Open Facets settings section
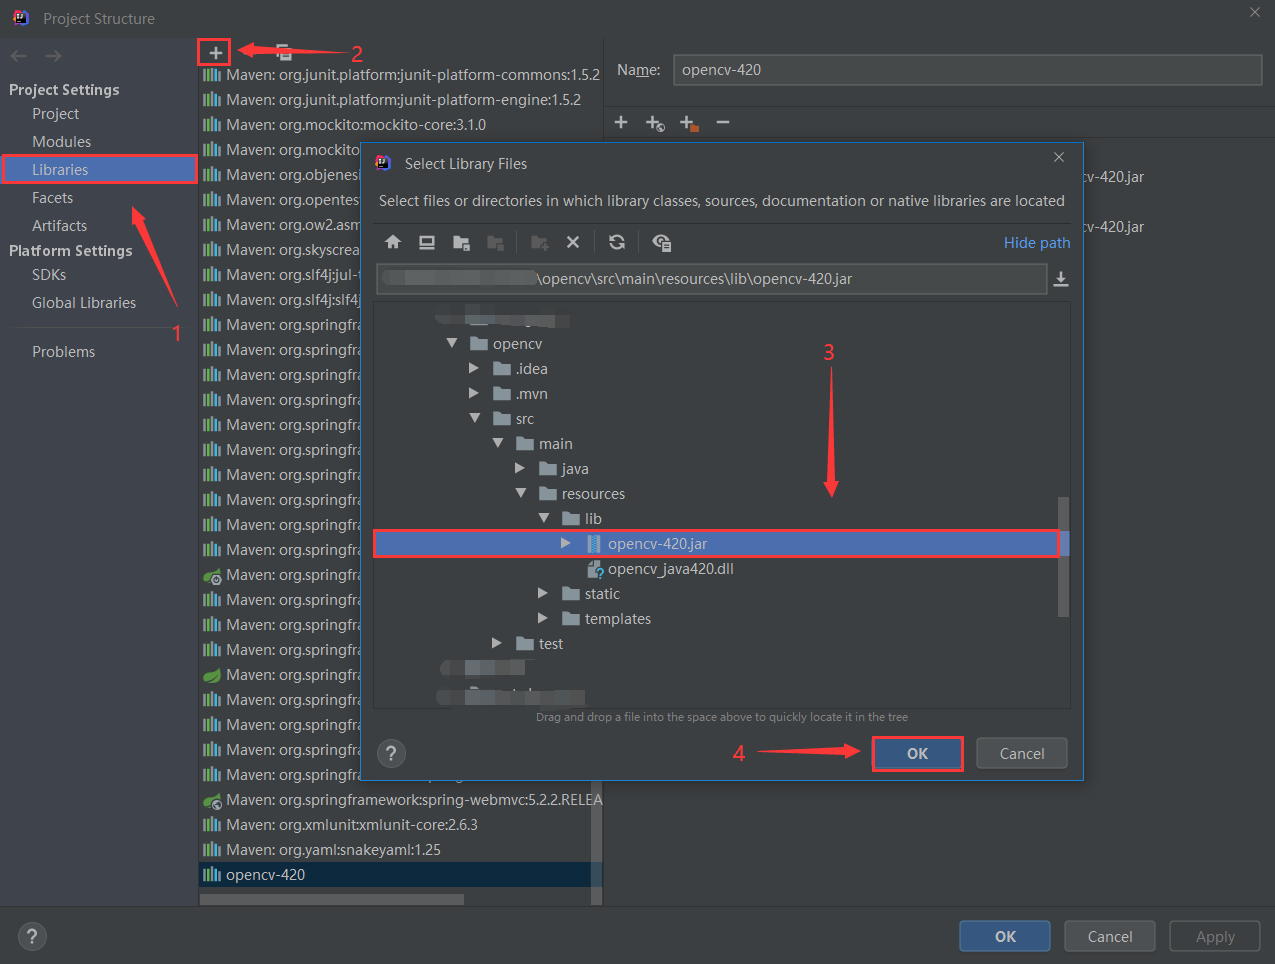 52,198
